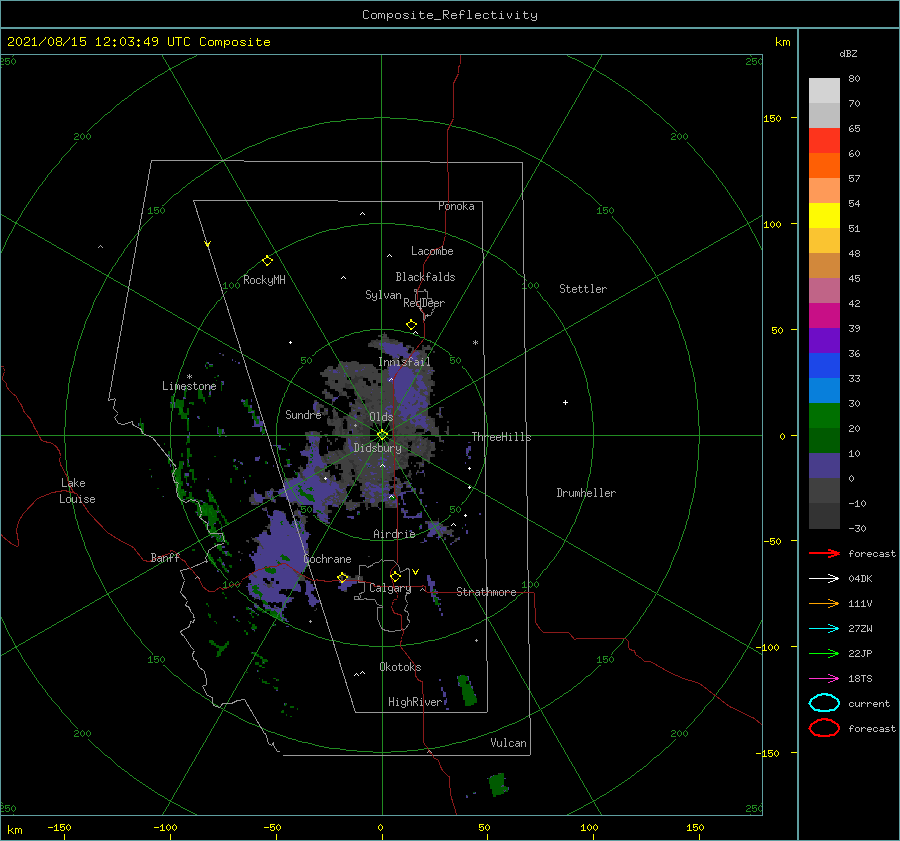Click the red forecast ellipse legend icon
The image size is (900, 841).
pyautogui.click(x=824, y=728)
